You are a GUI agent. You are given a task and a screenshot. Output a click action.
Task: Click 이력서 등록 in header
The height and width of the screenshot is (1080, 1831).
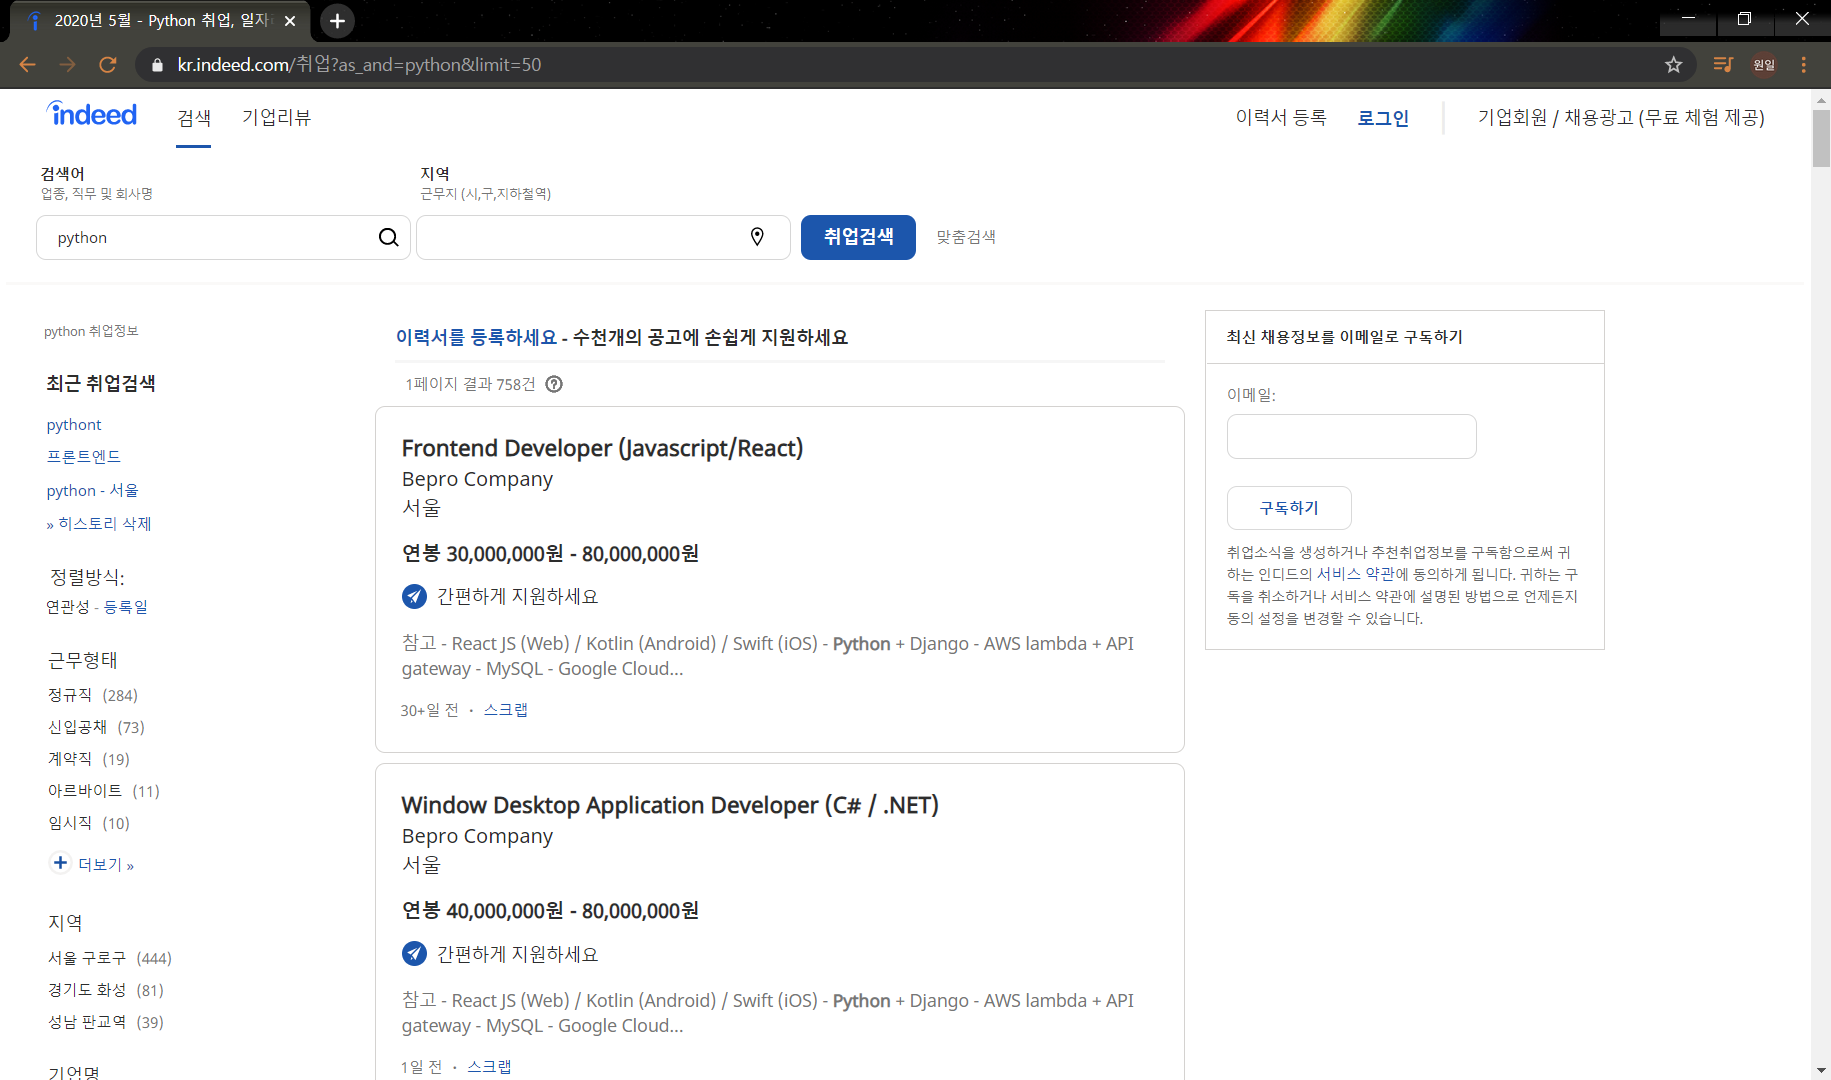(1281, 118)
